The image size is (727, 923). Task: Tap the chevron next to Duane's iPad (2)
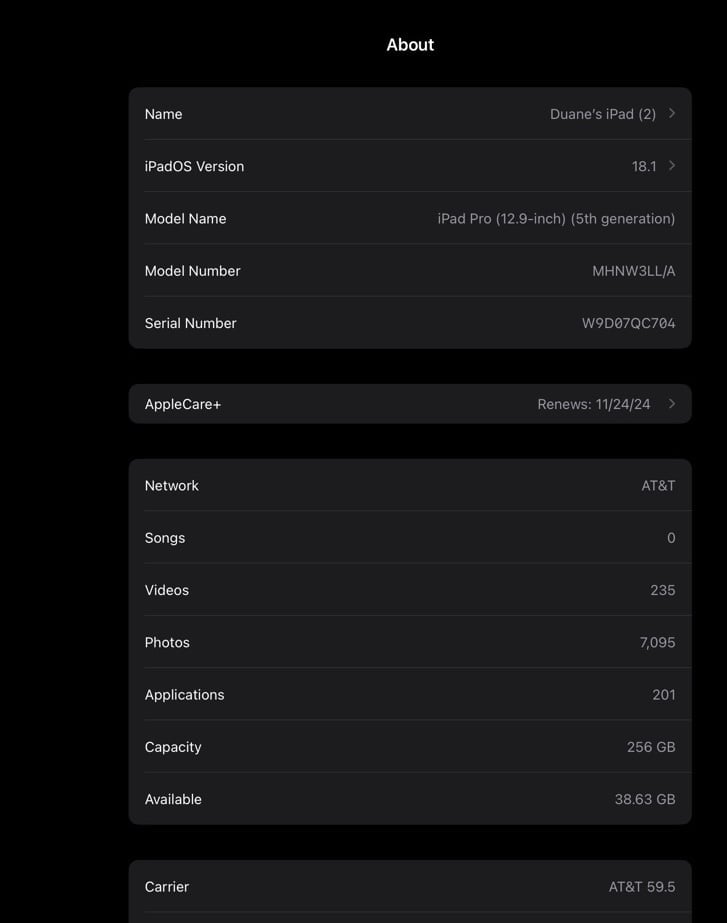[x=673, y=113]
